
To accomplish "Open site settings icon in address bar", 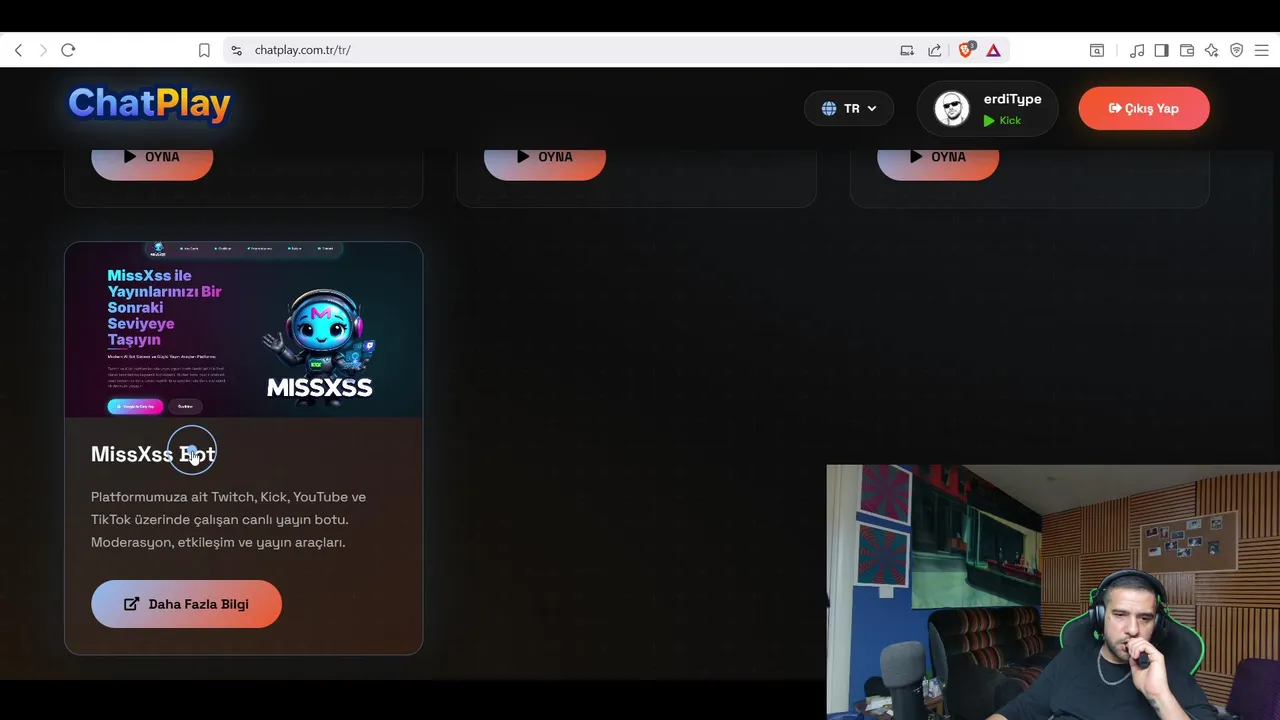I will (236, 50).
